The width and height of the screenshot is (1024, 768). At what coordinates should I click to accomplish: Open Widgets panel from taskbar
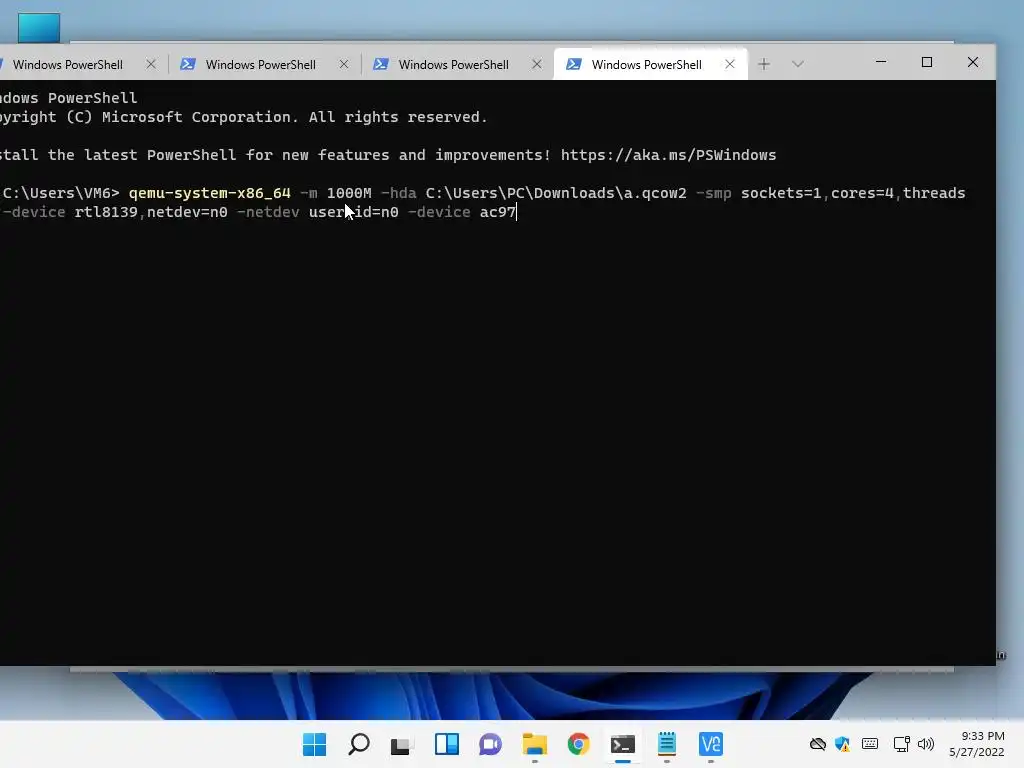447,744
